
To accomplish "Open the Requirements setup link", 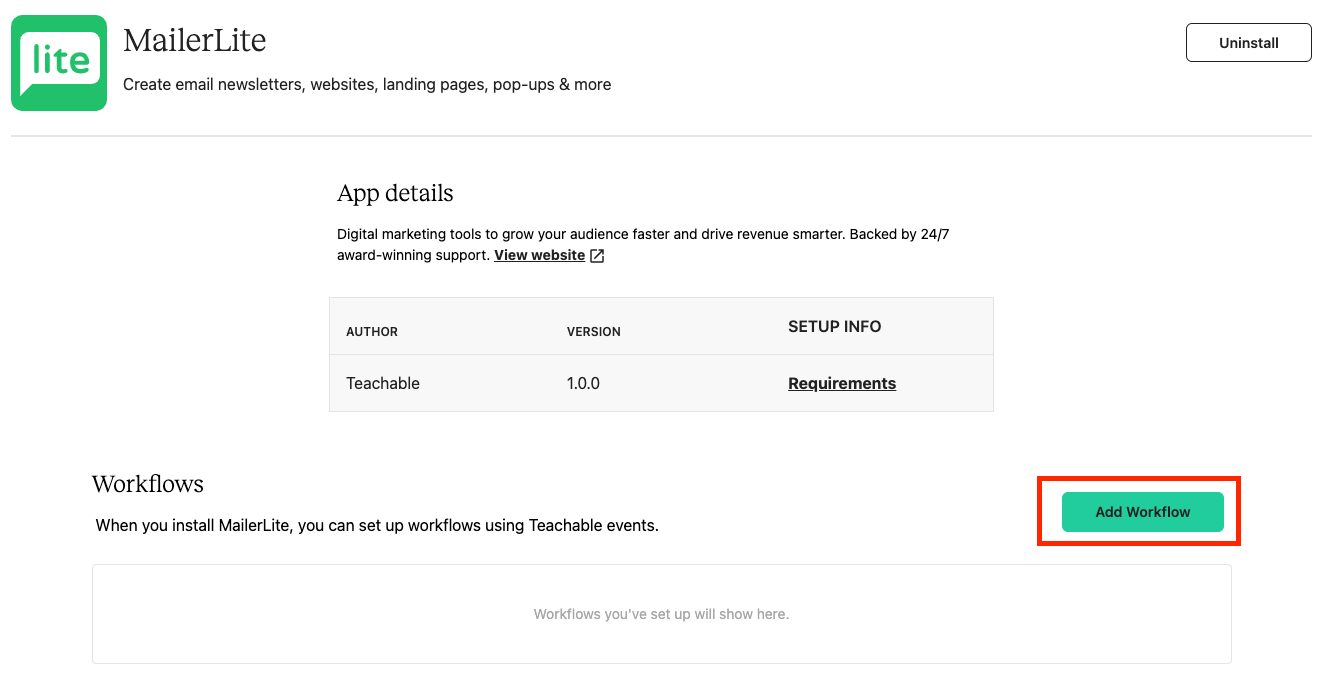I will tap(842, 383).
